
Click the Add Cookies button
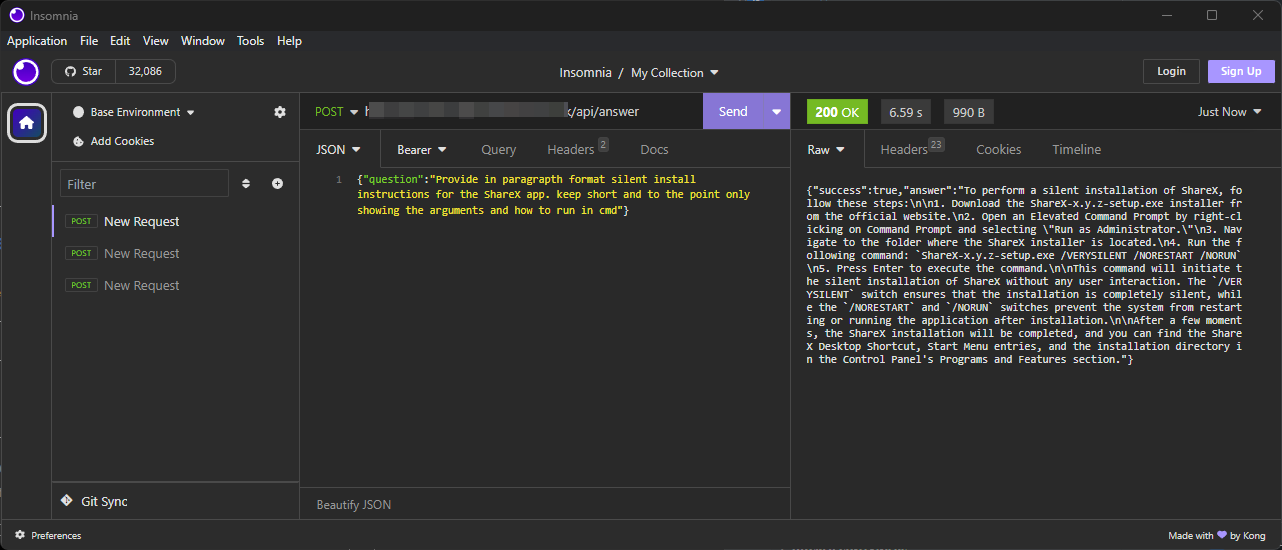point(113,141)
